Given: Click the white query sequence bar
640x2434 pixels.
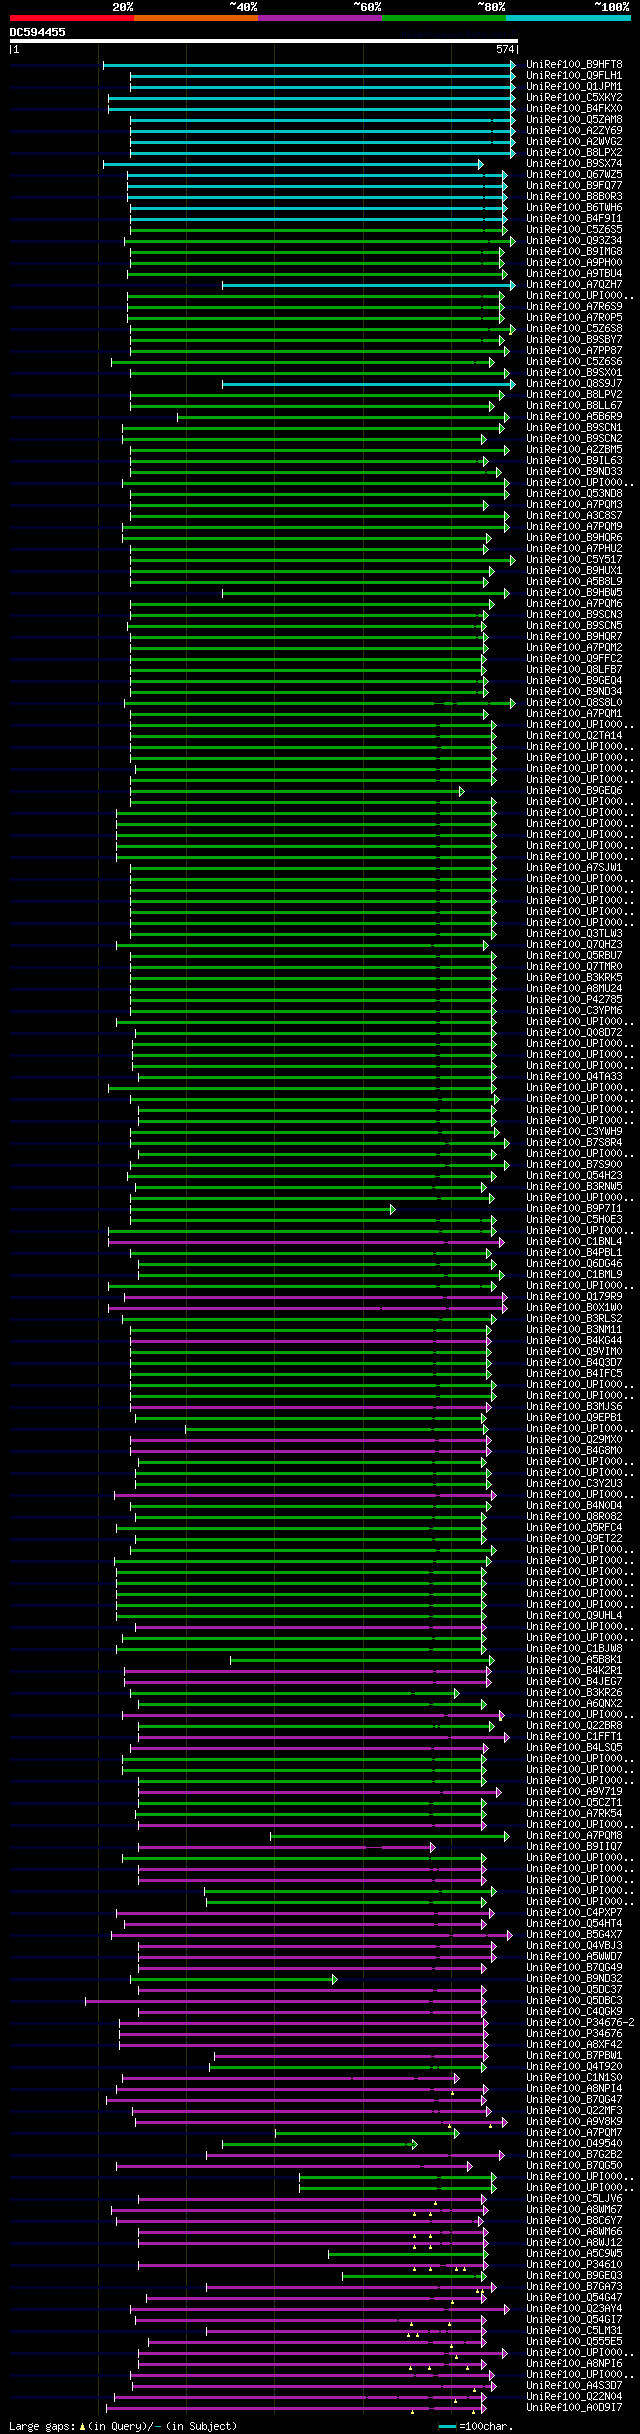Looking at the screenshot, I should tap(263, 41).
